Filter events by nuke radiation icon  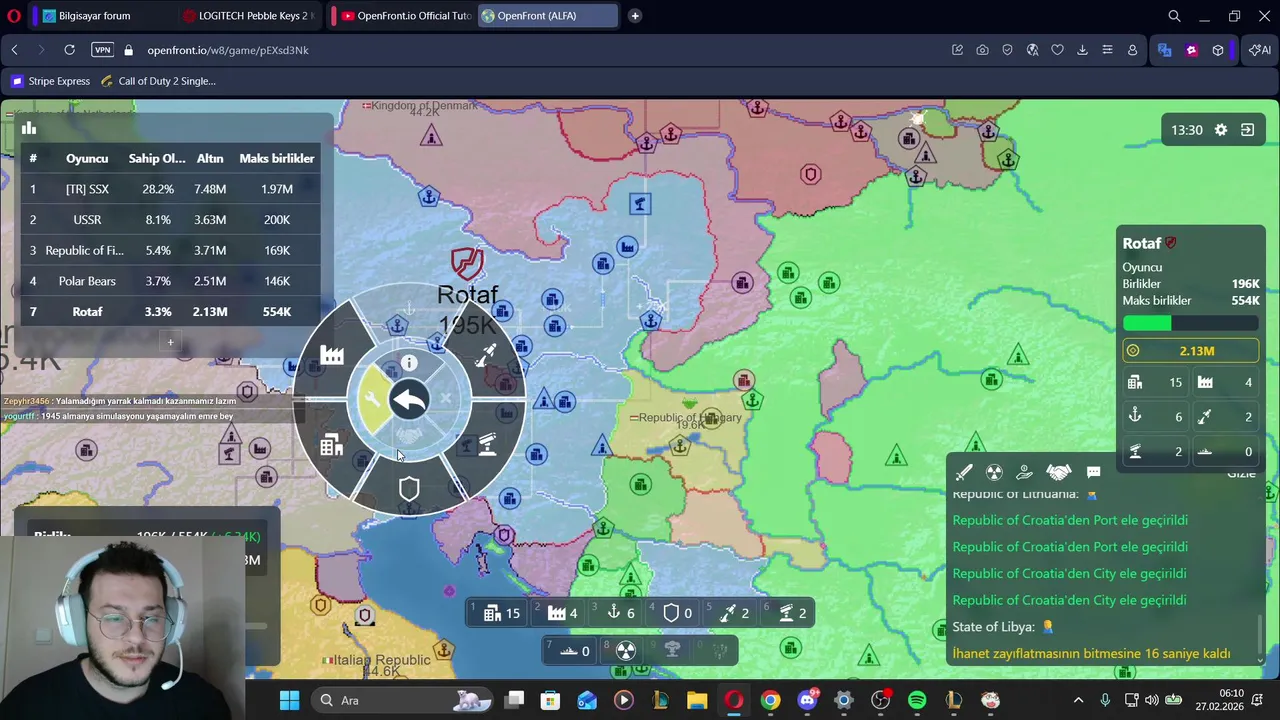994,472
